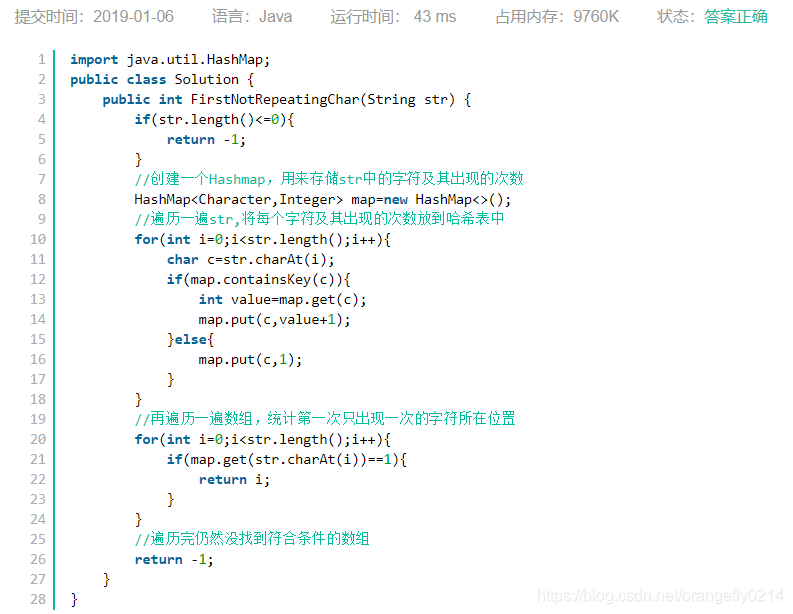
Task: Click the FirstNotRepeatingChar method signature
Action: (287, 100)
